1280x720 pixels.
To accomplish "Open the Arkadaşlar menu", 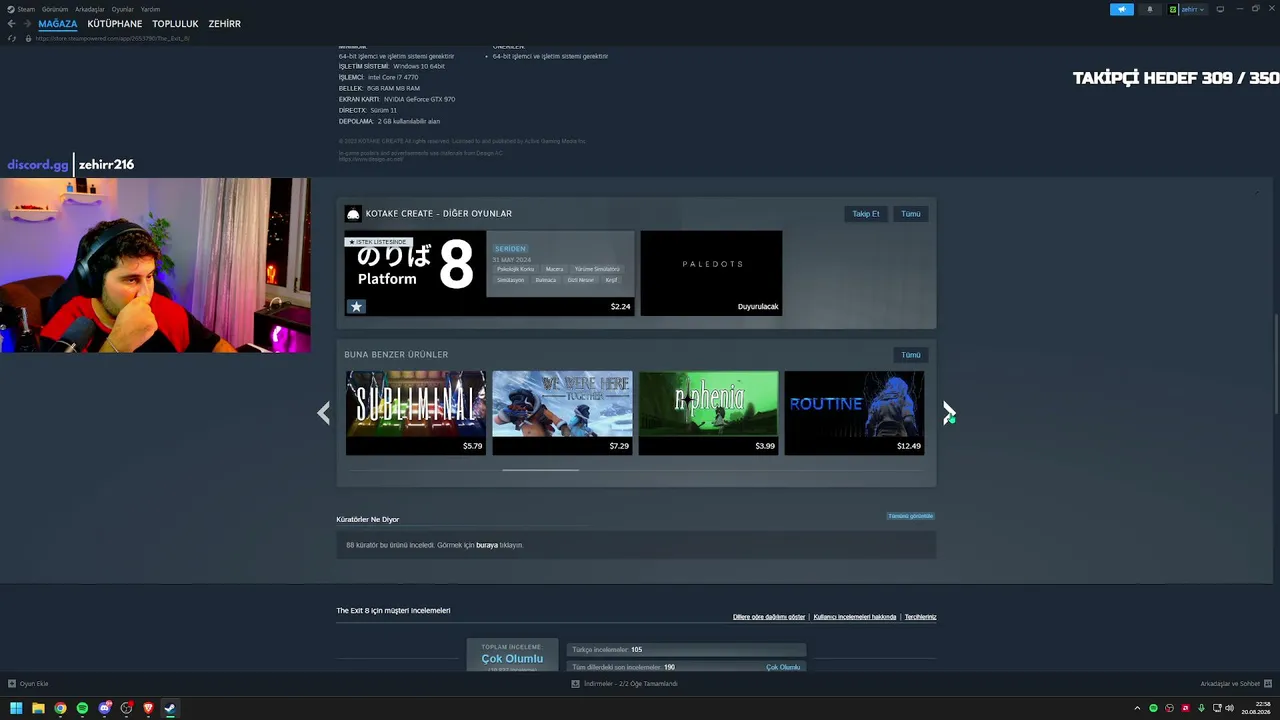I will [x=90, y=9].
